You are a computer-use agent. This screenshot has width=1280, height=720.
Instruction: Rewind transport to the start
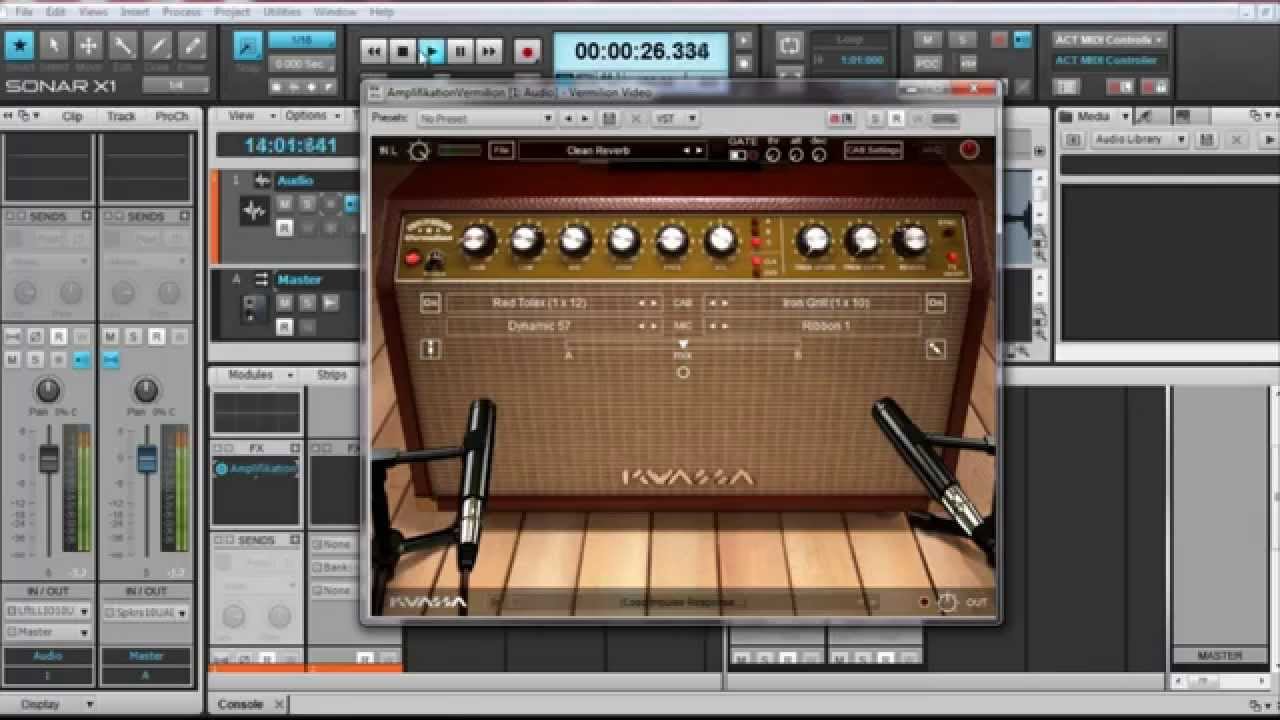374,51
